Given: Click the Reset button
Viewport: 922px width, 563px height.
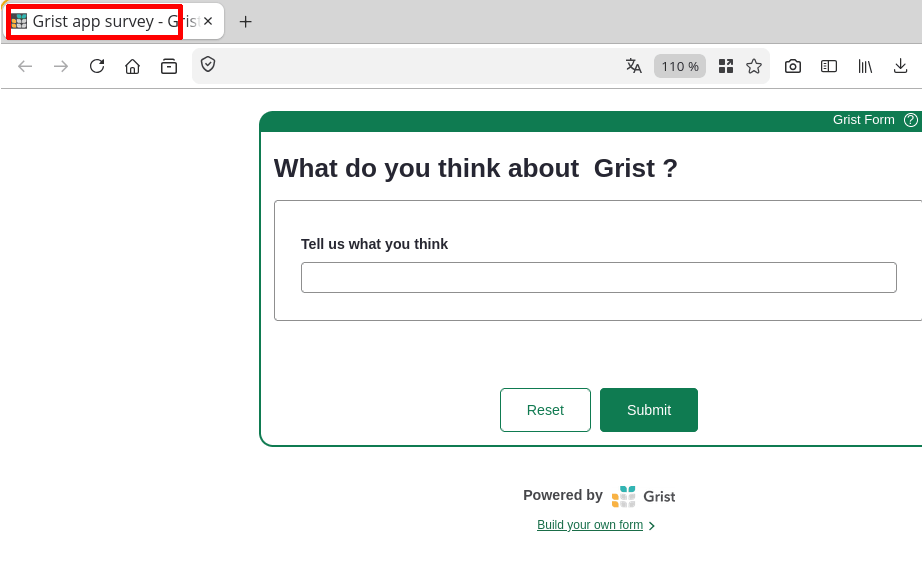Looking at the screenshot, I should pos(545,410).
